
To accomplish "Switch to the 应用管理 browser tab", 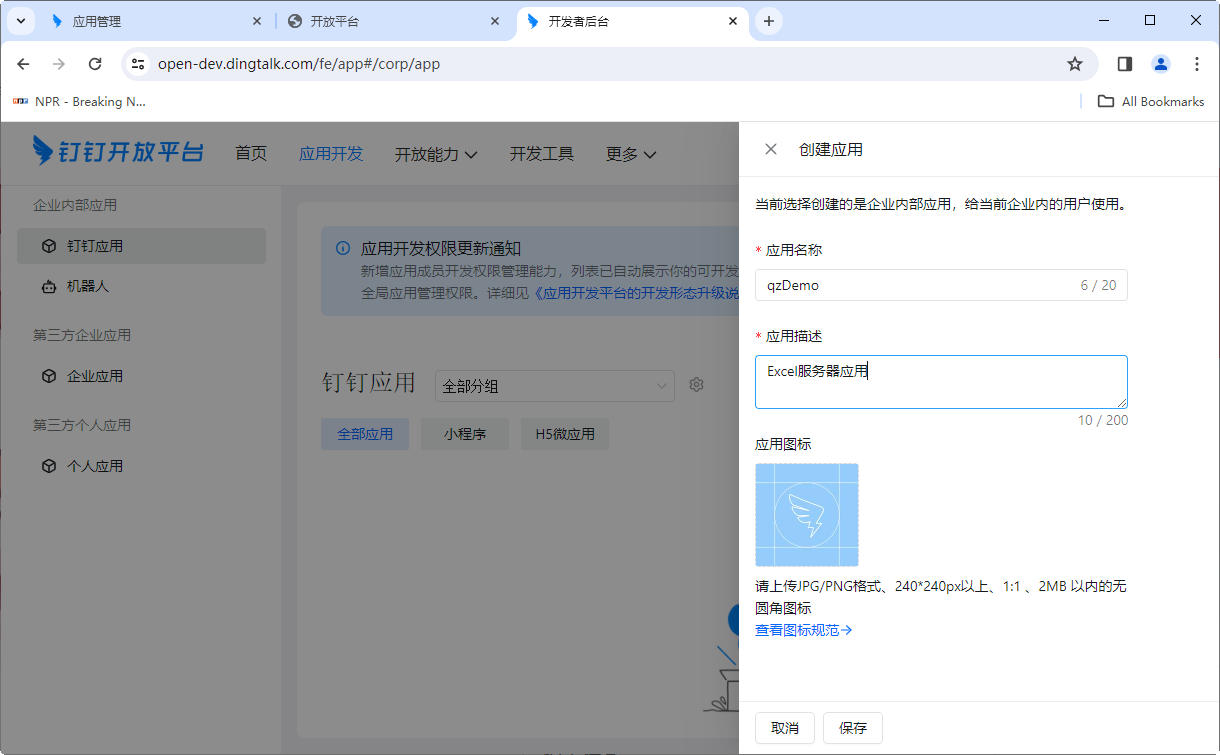I will 150,21.
